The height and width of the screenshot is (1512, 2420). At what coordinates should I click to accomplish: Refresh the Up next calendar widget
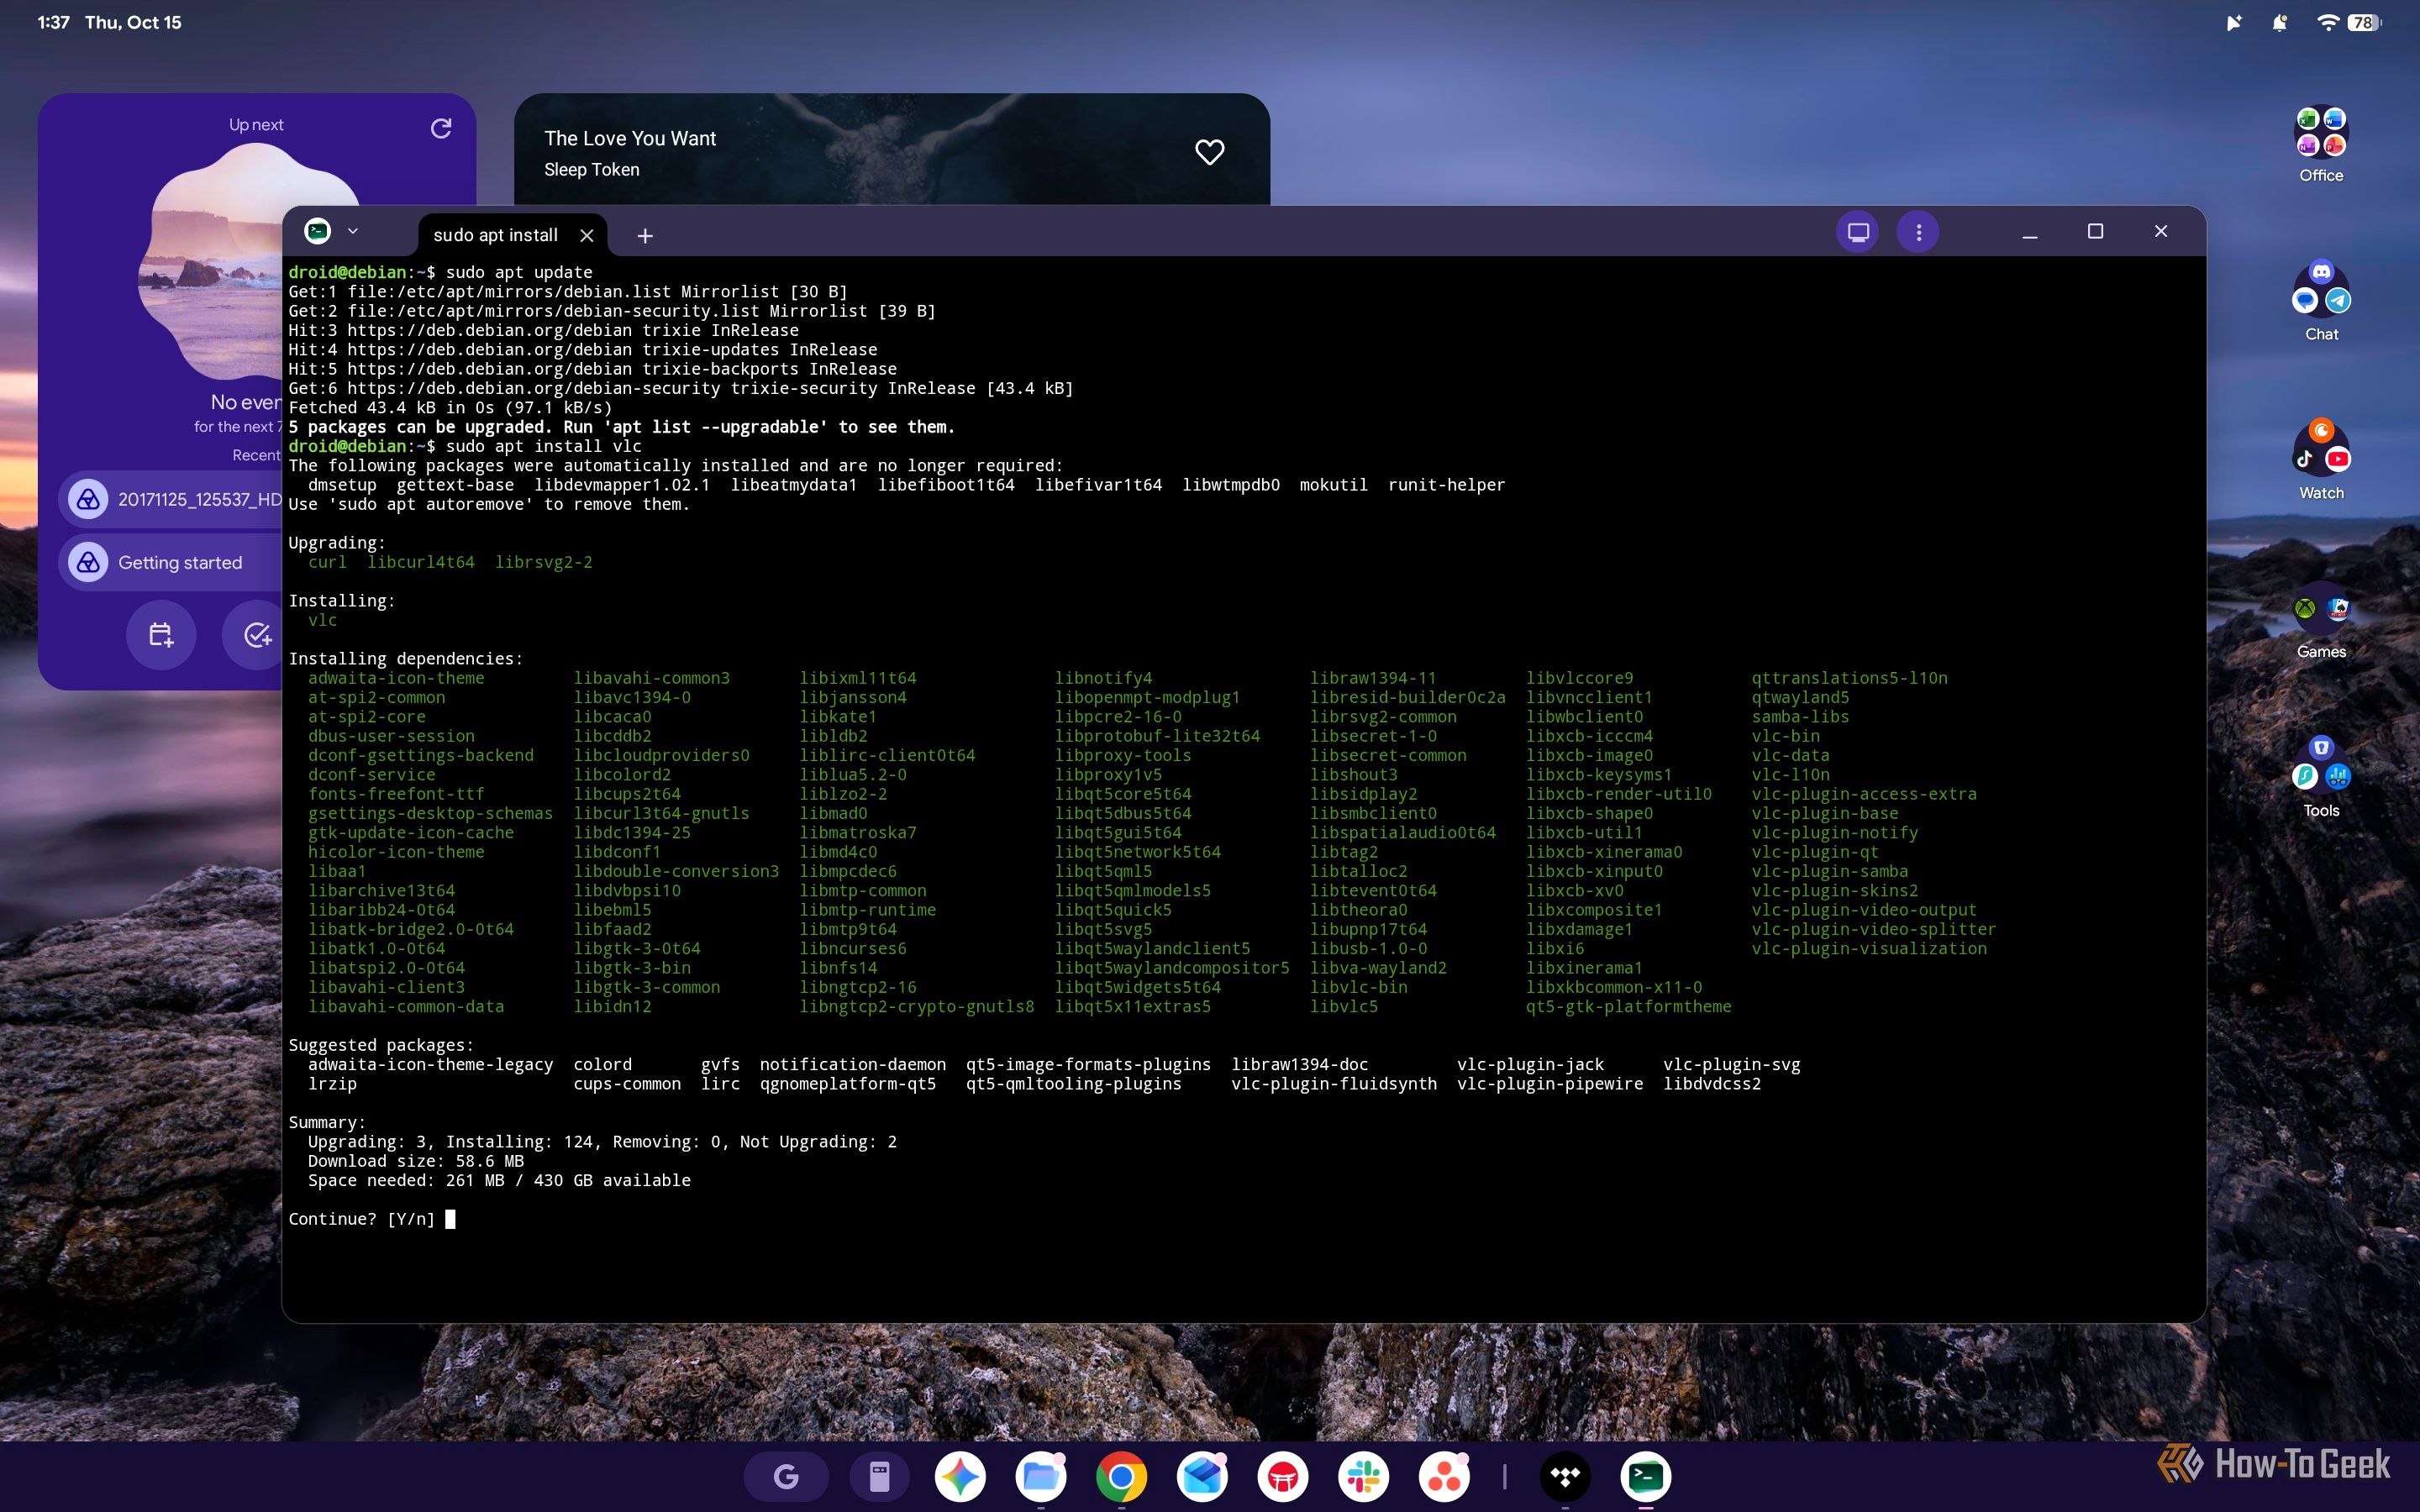point(441,128)
